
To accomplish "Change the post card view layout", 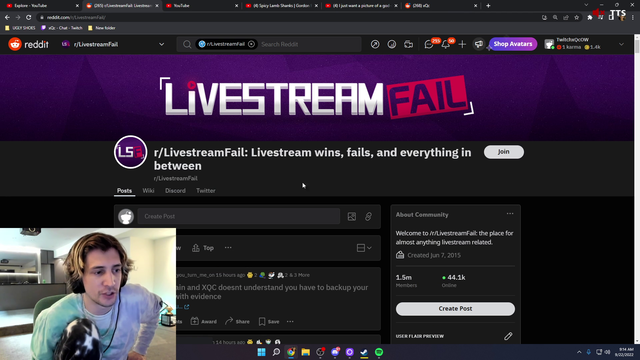I will point(364,248).
